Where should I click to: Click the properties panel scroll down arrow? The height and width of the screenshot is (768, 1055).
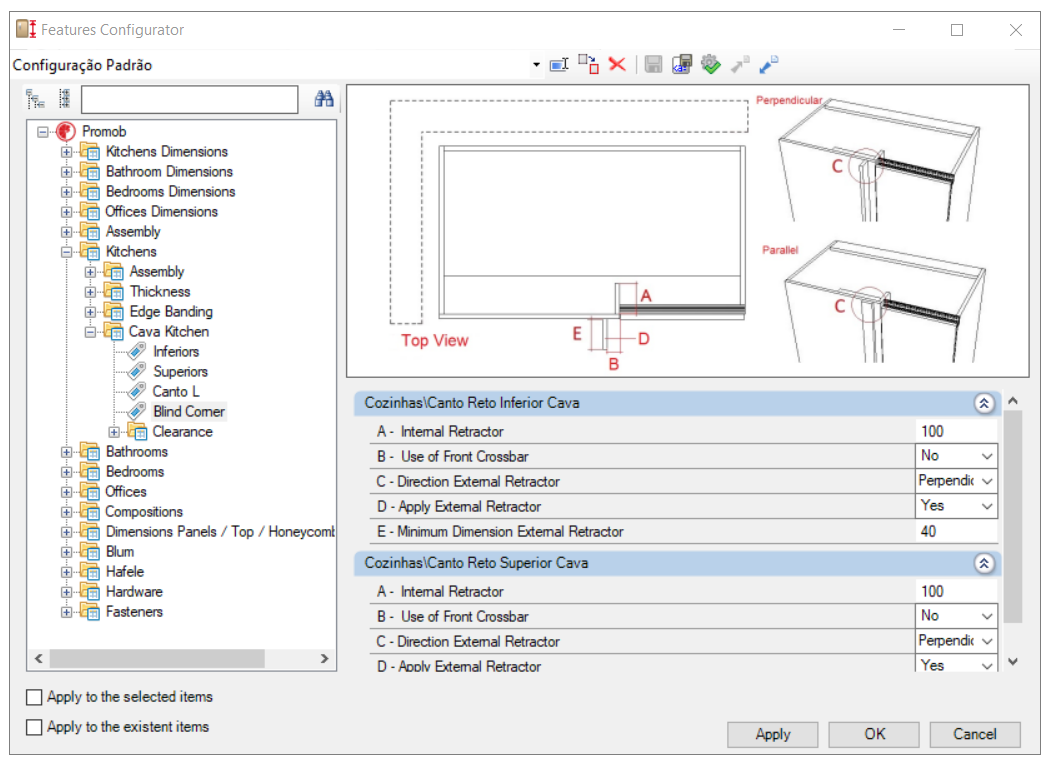click(x=1013, y=662)
